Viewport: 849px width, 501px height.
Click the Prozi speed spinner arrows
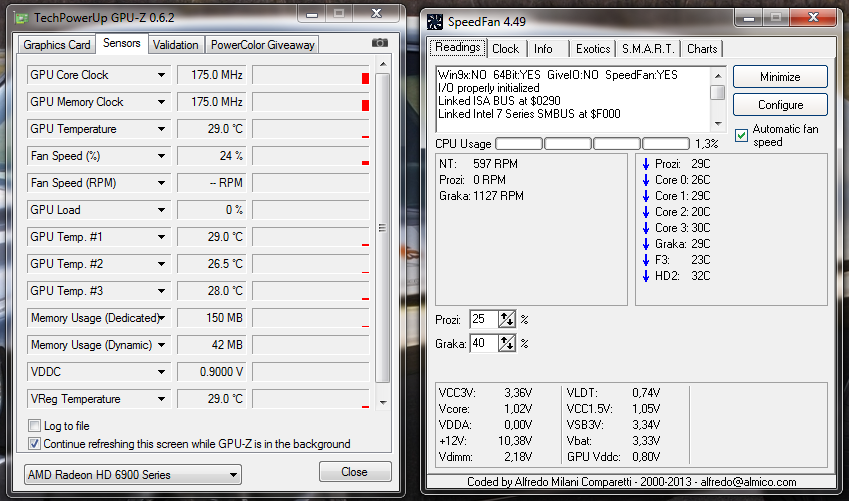(x=507, y=320)
